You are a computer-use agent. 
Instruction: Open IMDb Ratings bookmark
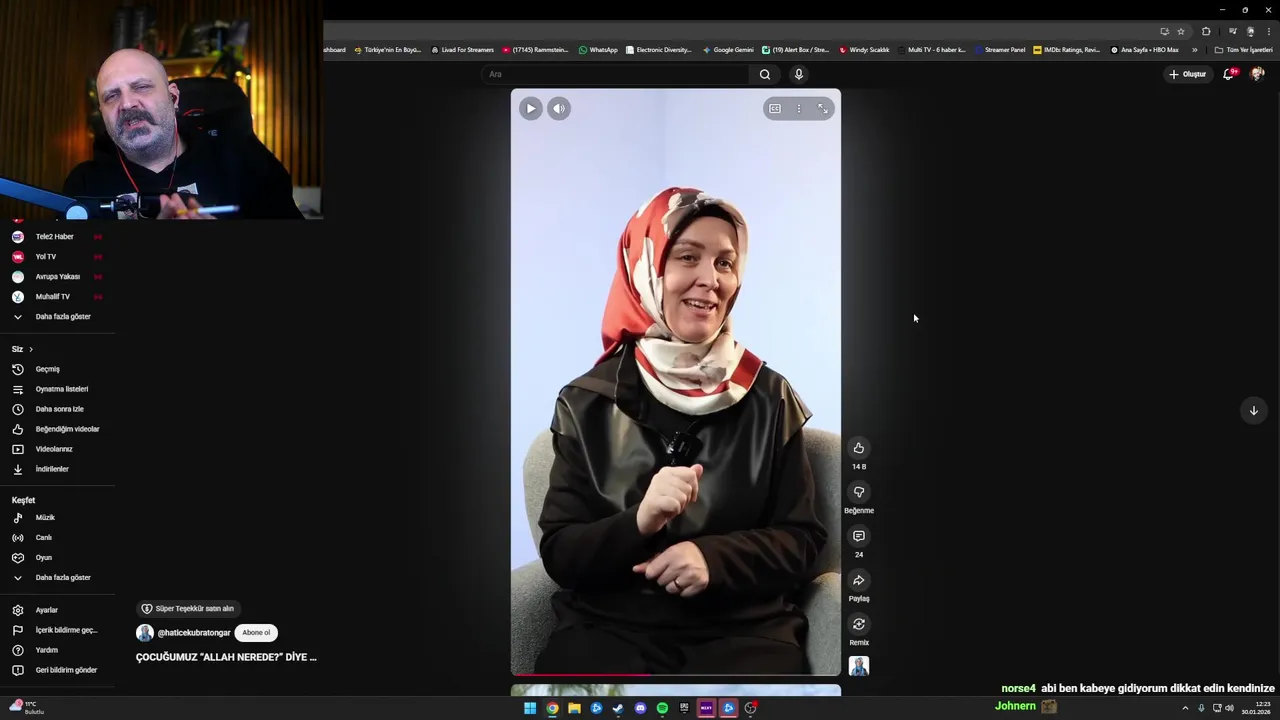point(1067,50)
